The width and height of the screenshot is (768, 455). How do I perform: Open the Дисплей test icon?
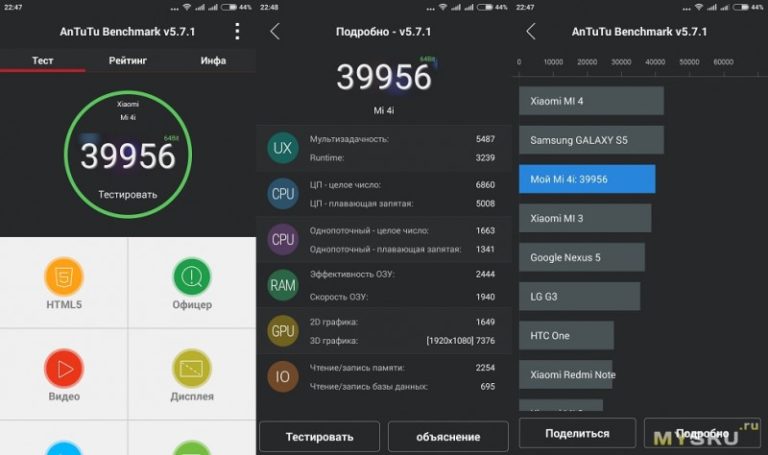click(192, 368)
